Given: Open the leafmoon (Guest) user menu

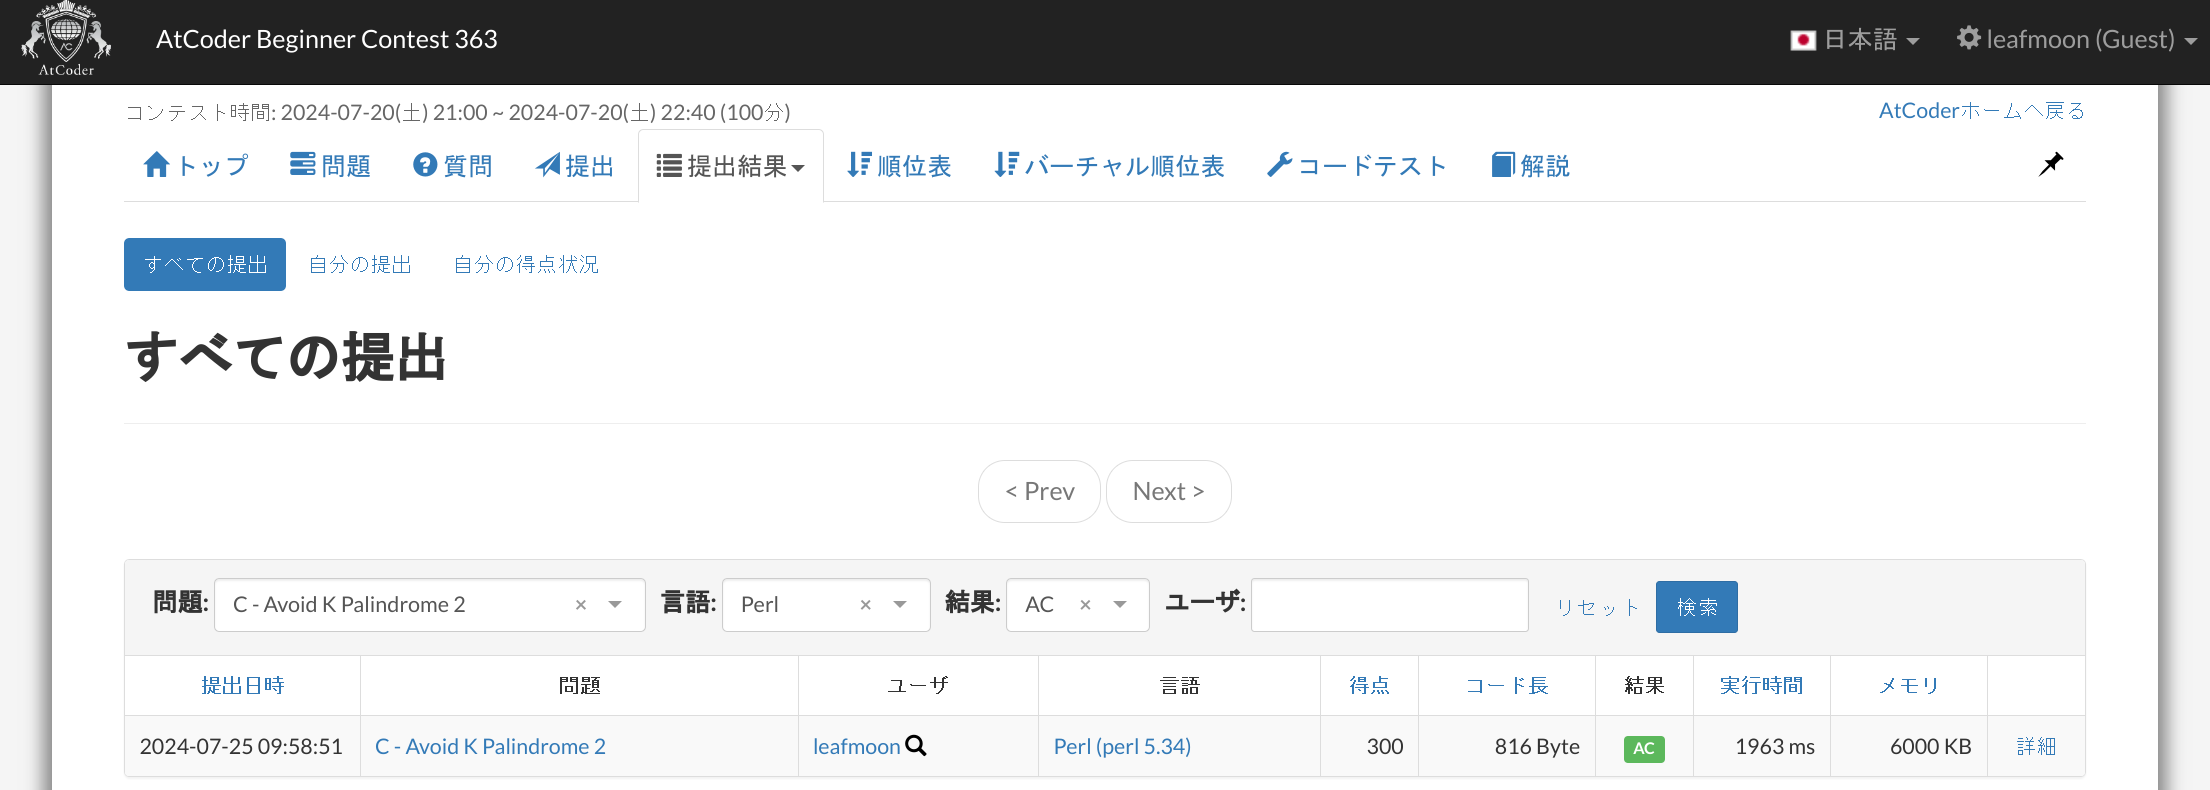Looking at the screenshot, I should pos(2077,40).
